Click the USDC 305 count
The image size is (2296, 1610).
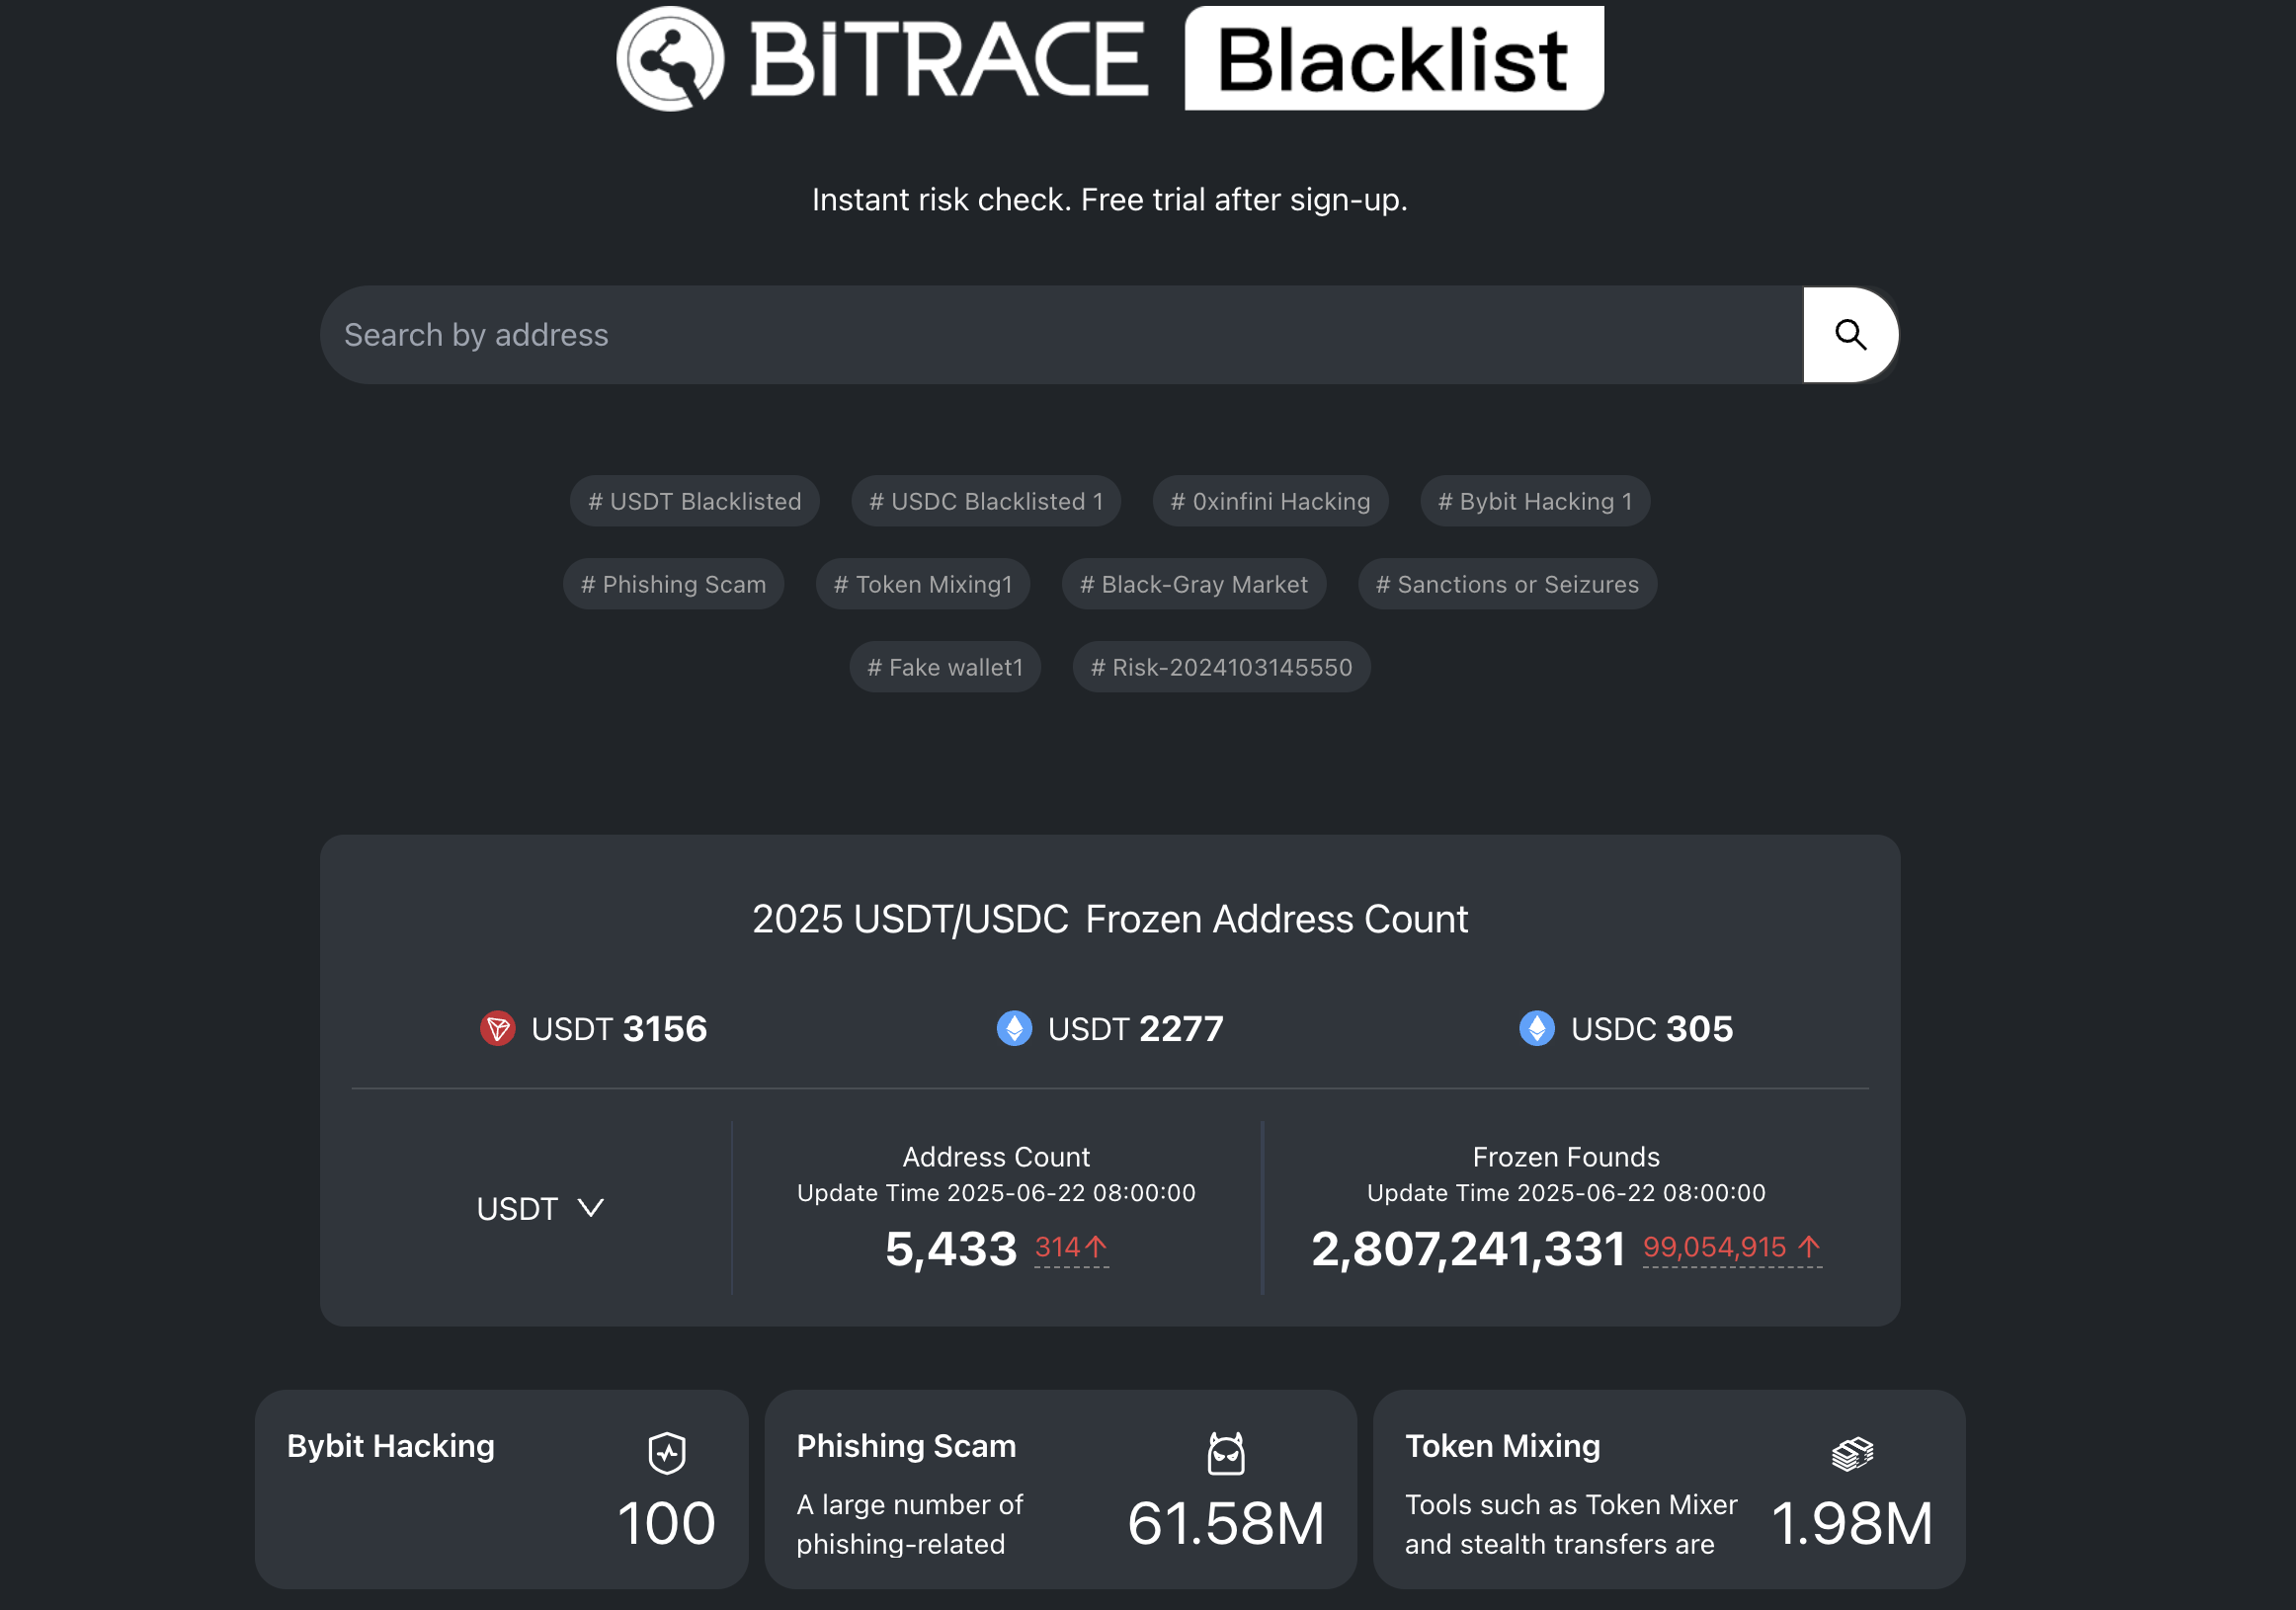1652,1028
